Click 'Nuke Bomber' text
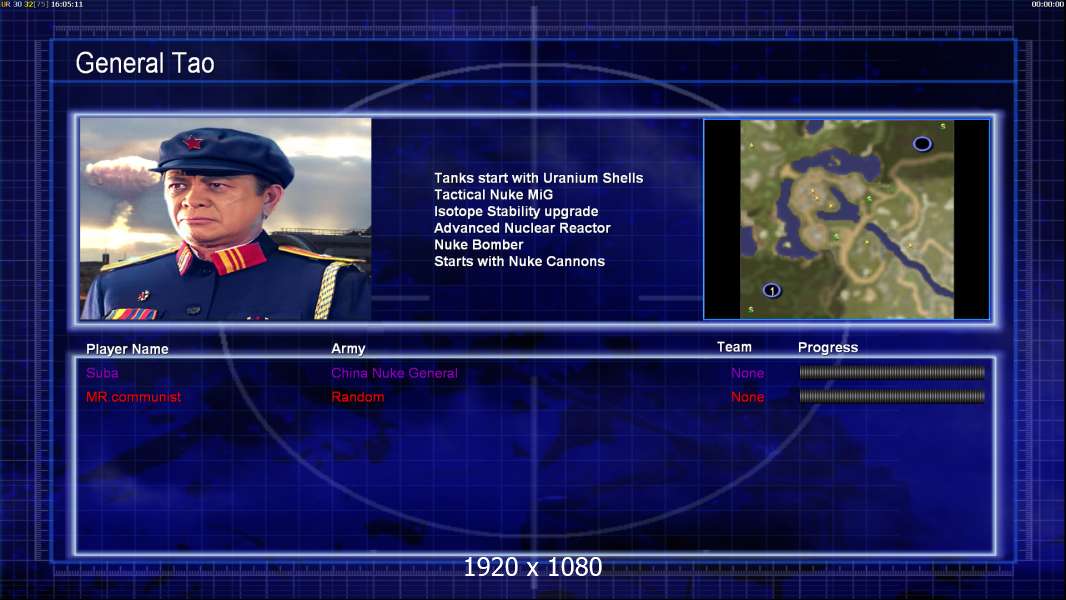 pos(479,245)
